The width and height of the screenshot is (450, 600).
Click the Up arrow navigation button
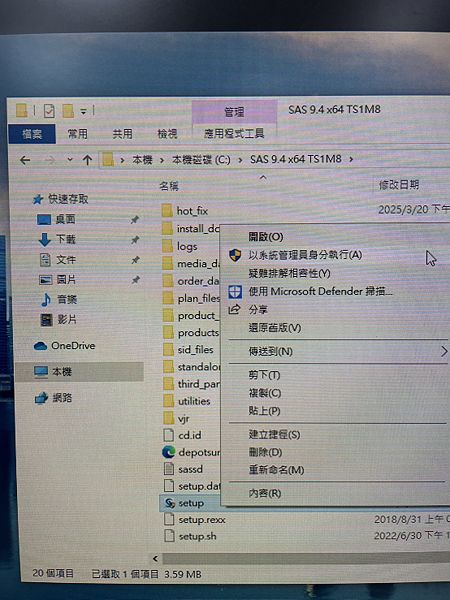88,160
